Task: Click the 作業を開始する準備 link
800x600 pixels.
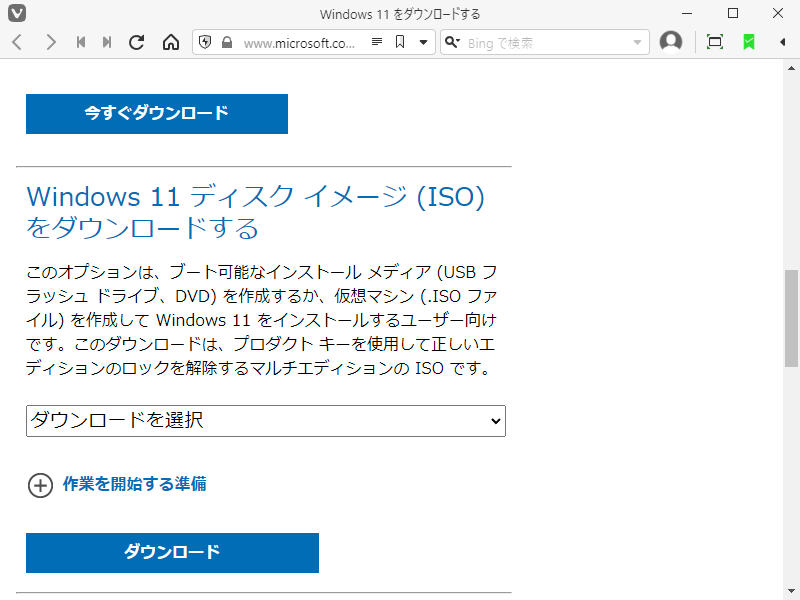Action: click(x=135, y=484)
